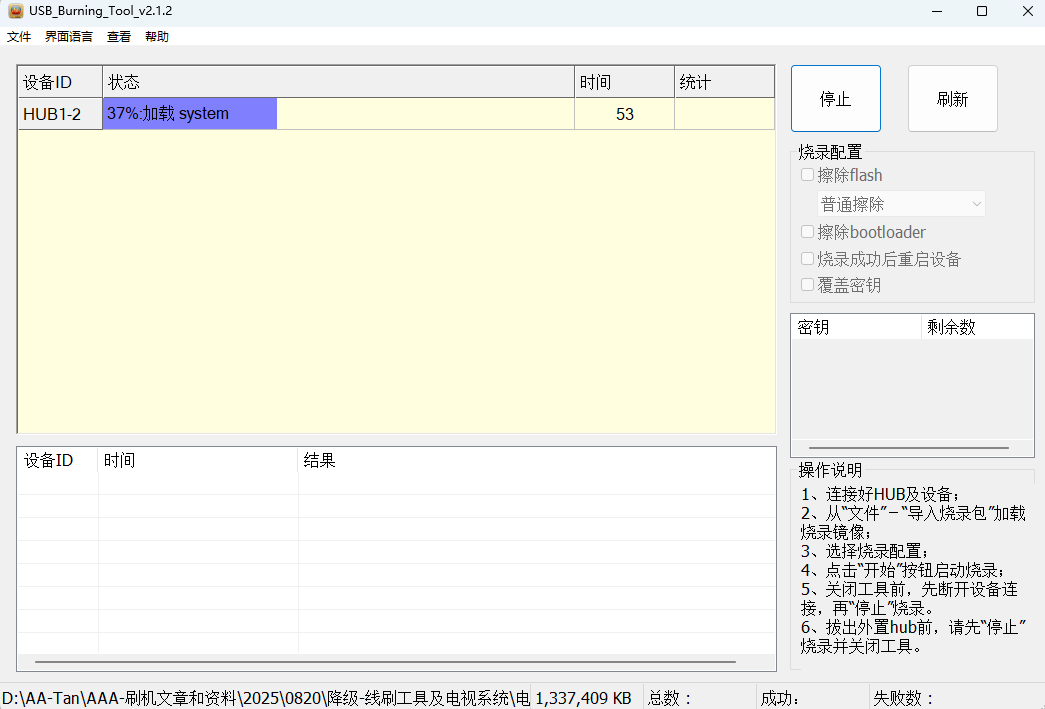Open the 查看 menu
The height and width of the screenshot is (709, 1045).
coord(119,37)
